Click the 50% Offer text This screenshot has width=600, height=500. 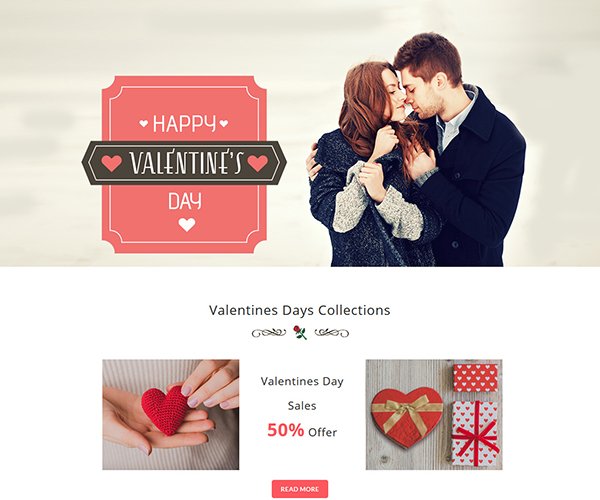[x=302, y=430]
